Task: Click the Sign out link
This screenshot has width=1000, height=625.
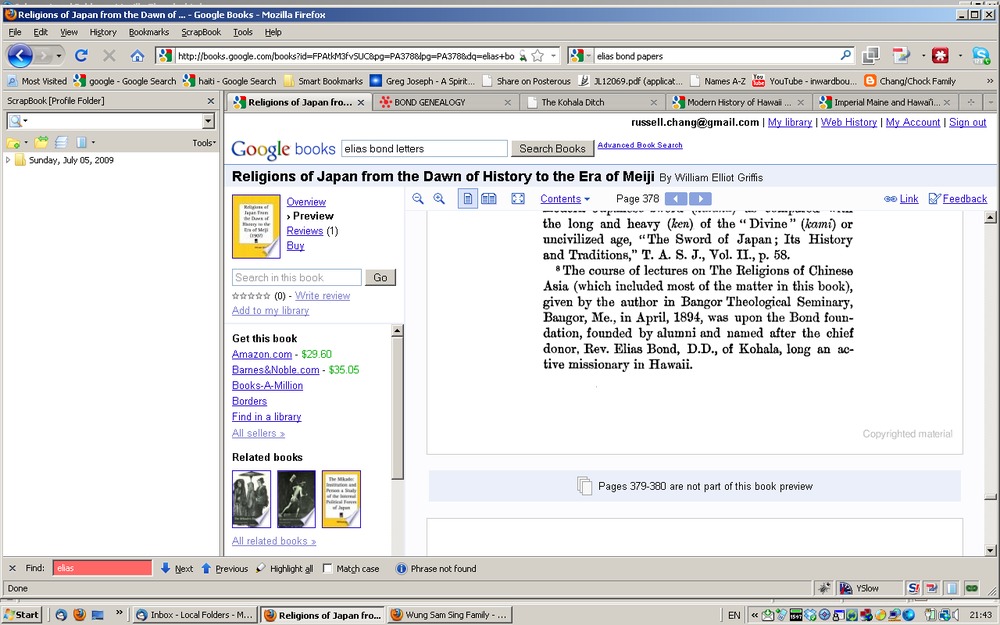Action: (x=967, y=122)
